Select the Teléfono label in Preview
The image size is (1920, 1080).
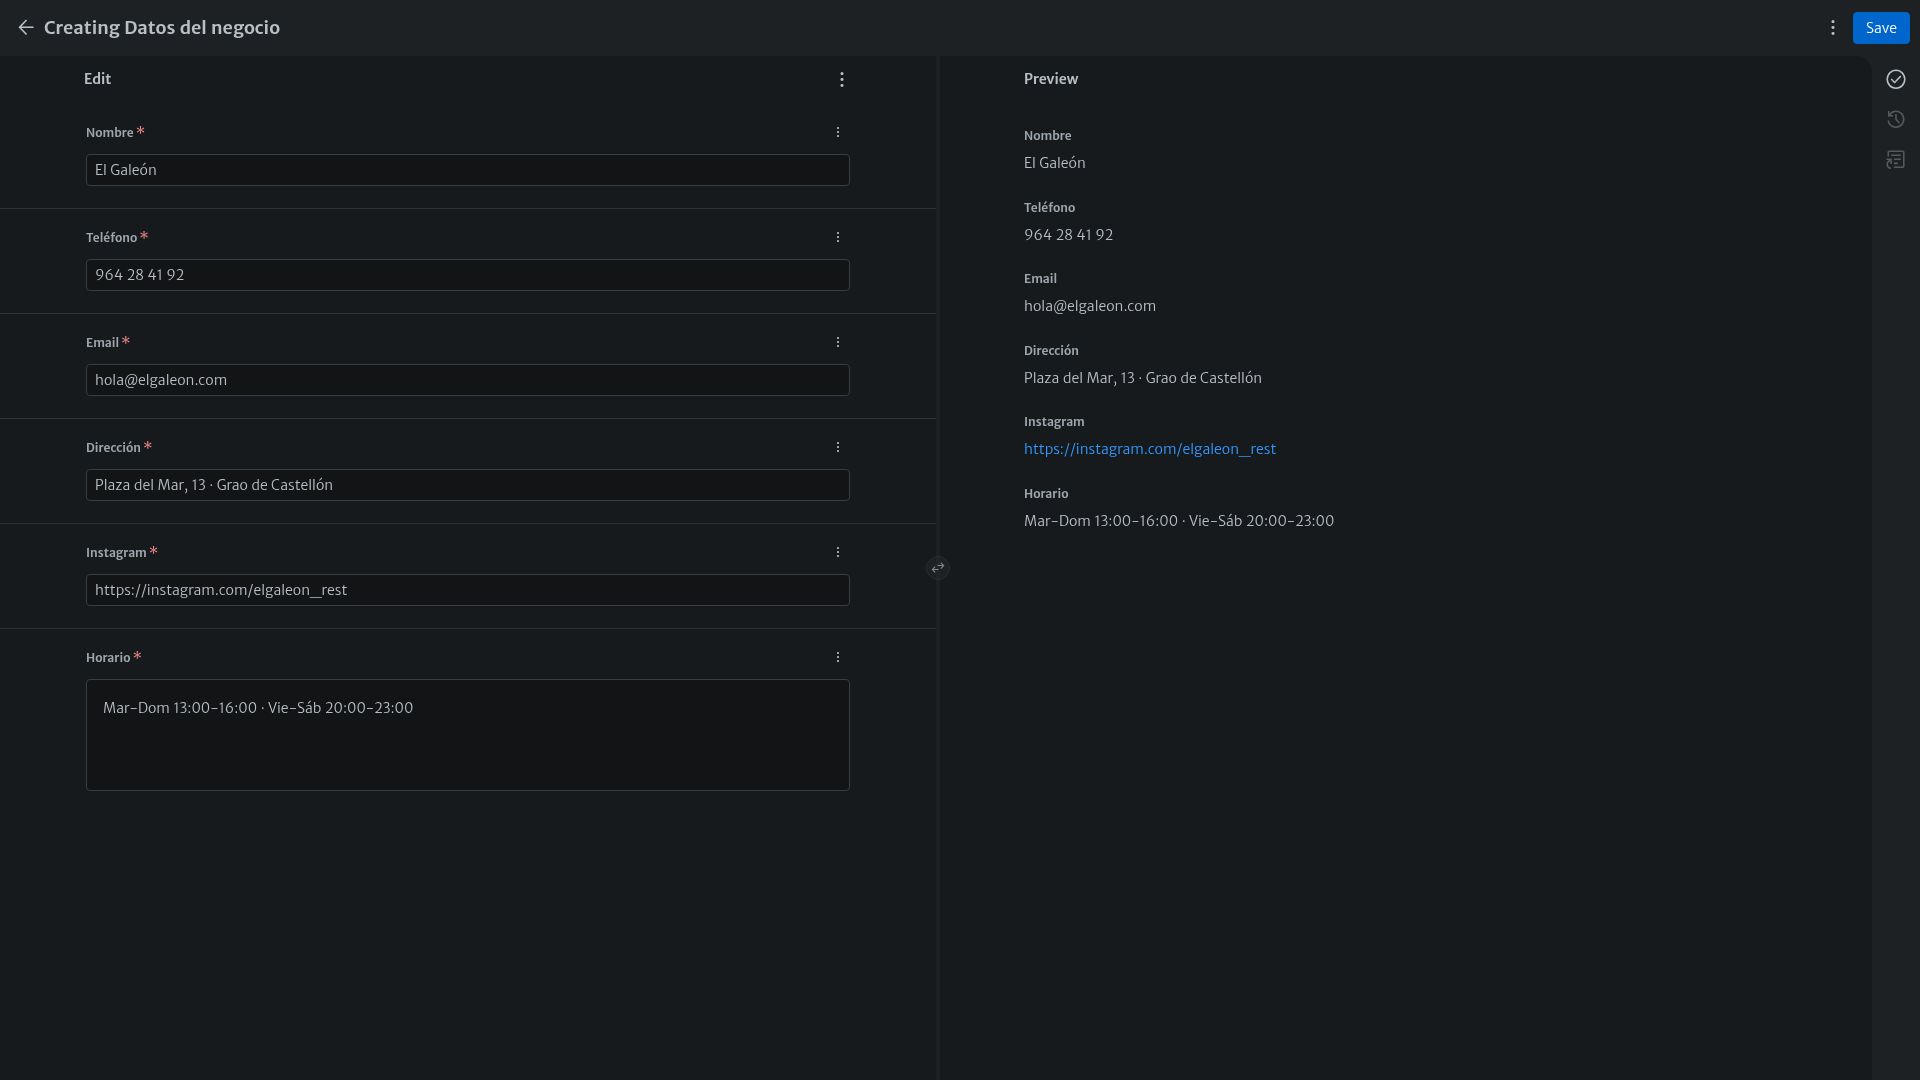tap(1050, 208)
